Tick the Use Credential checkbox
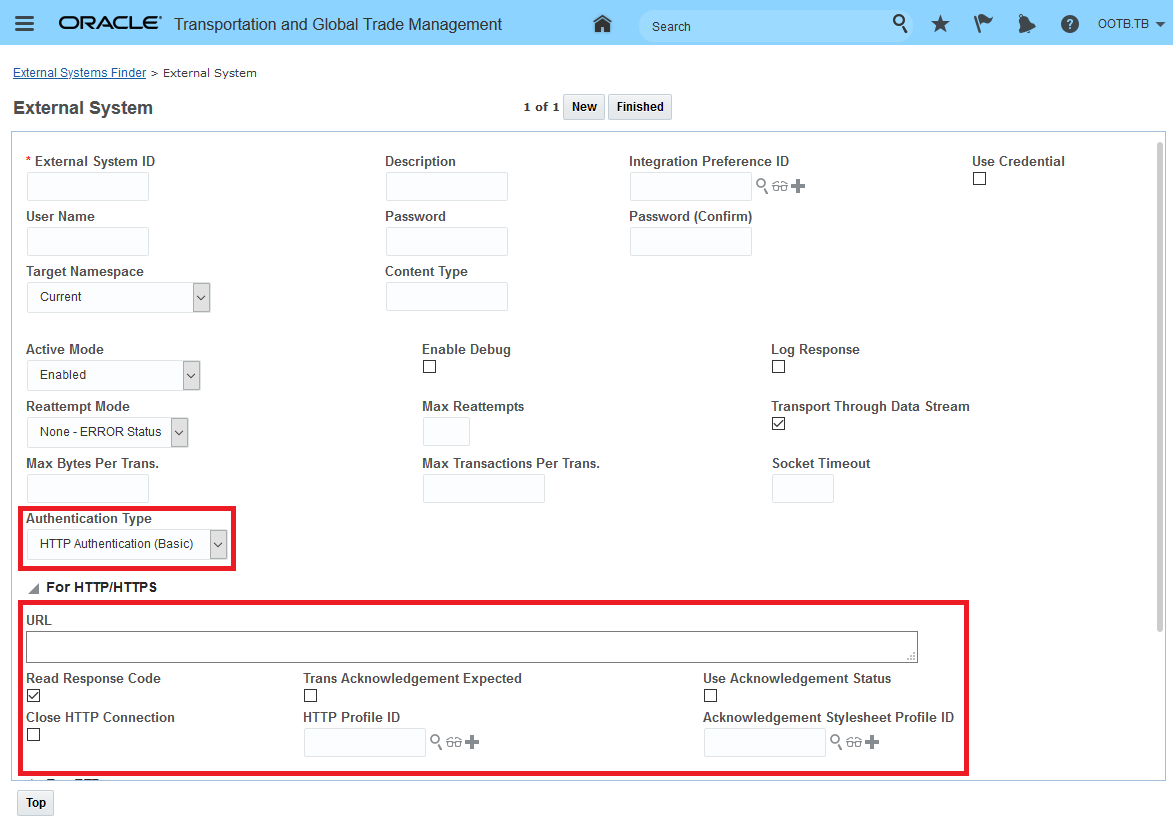The width and height of the screenshot is (1173, 820). click(x=979, y=179)
